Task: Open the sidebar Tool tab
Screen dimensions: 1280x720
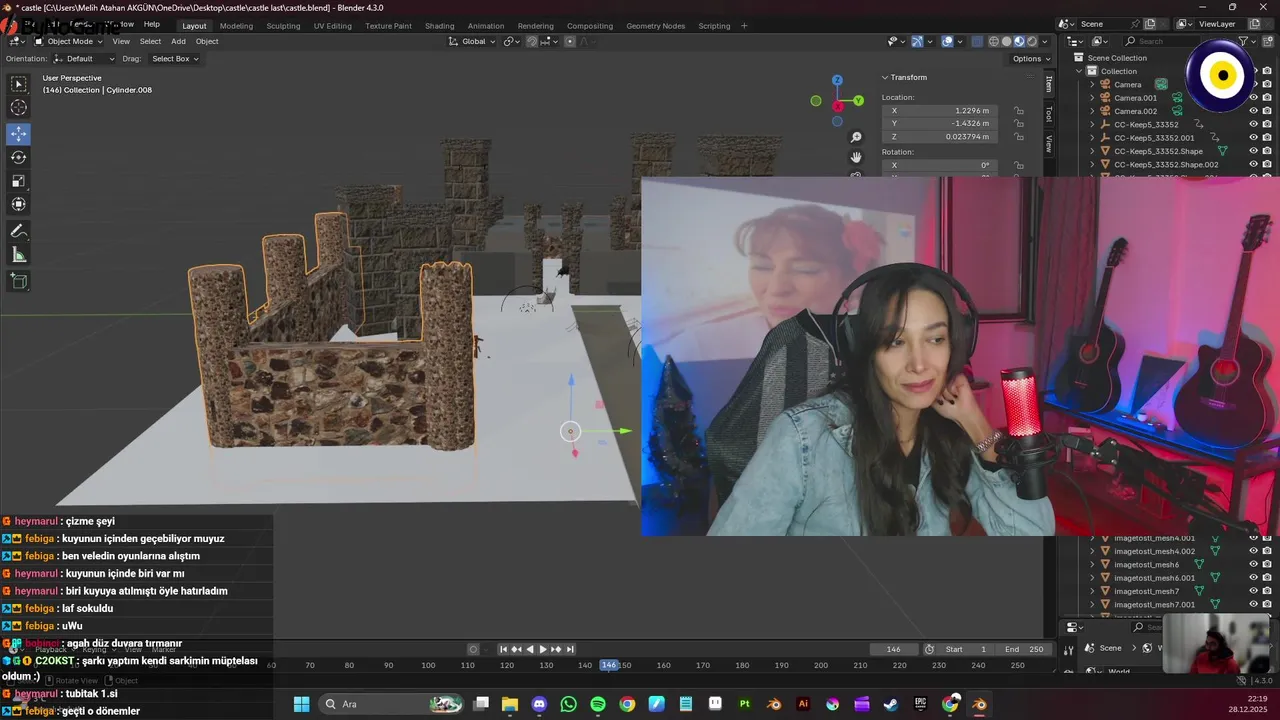Action: click(1049, 114)
